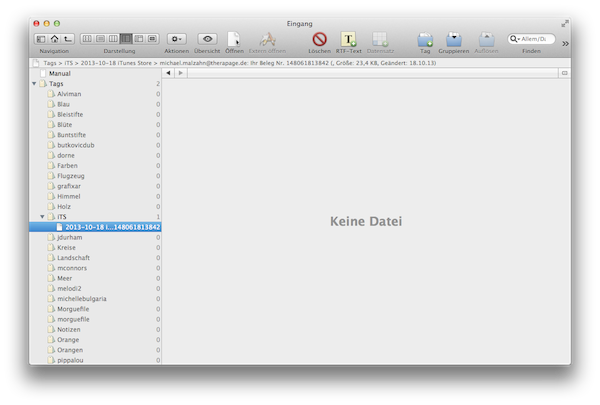This screenshot has width=600, height=405.
Task: Click the red Löschen icon
Action: [320, 39]
